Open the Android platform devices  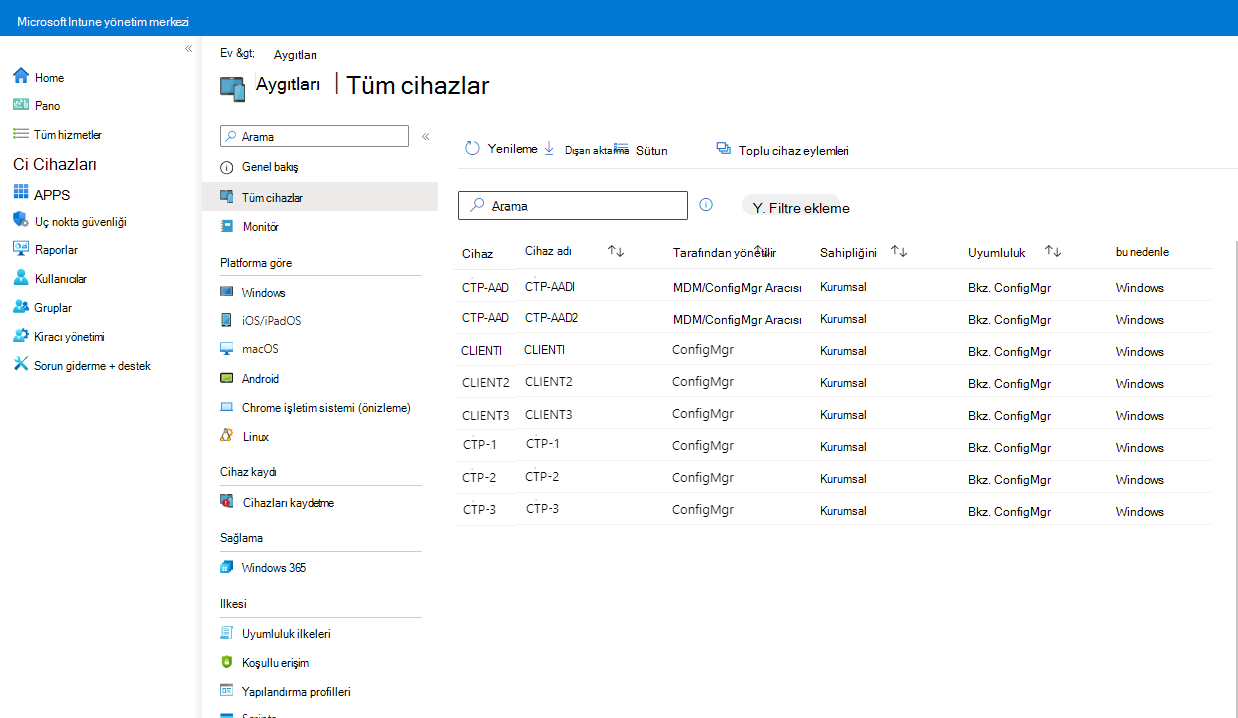[260, 379]
